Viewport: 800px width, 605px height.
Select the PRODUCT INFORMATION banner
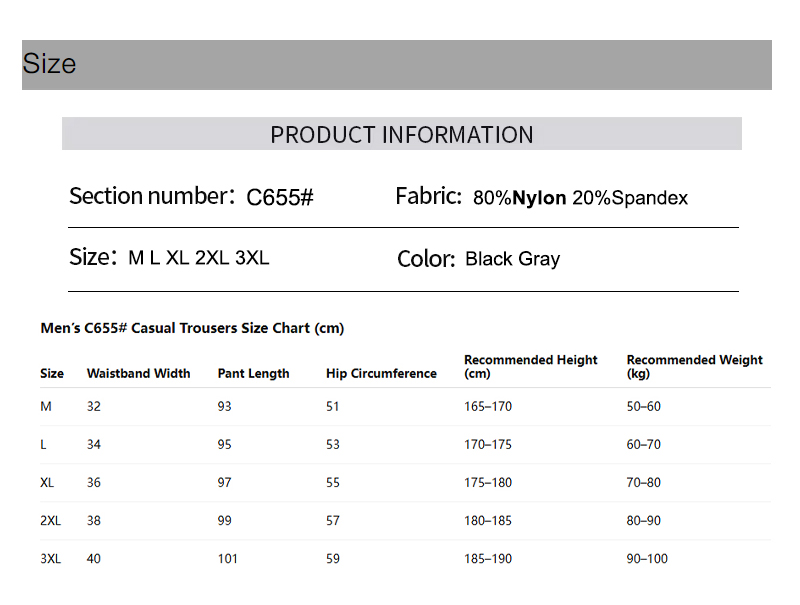pyautogui.click(x=402, y=134)
